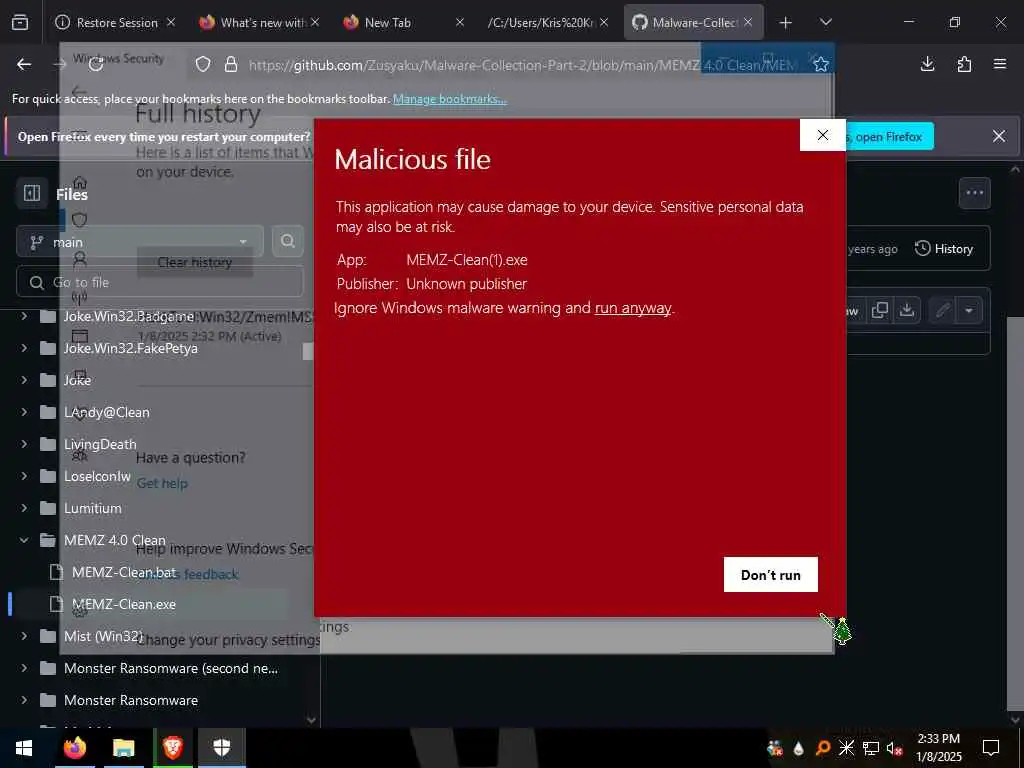
Task: Expand Monster Ransomware (second ne... folder
Action: click(24, 668)
